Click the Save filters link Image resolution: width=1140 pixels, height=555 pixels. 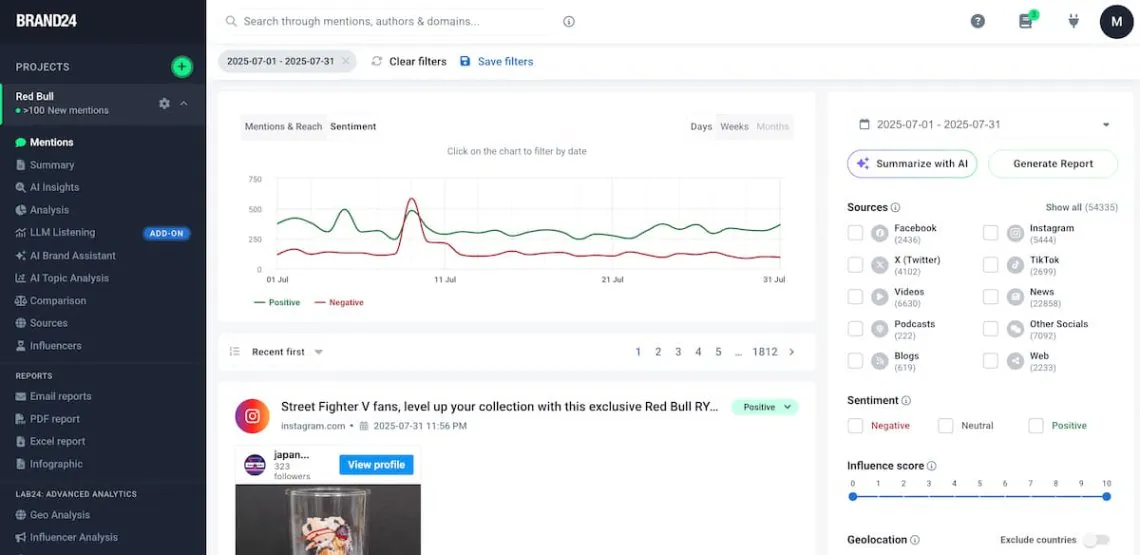coord(497,61)
